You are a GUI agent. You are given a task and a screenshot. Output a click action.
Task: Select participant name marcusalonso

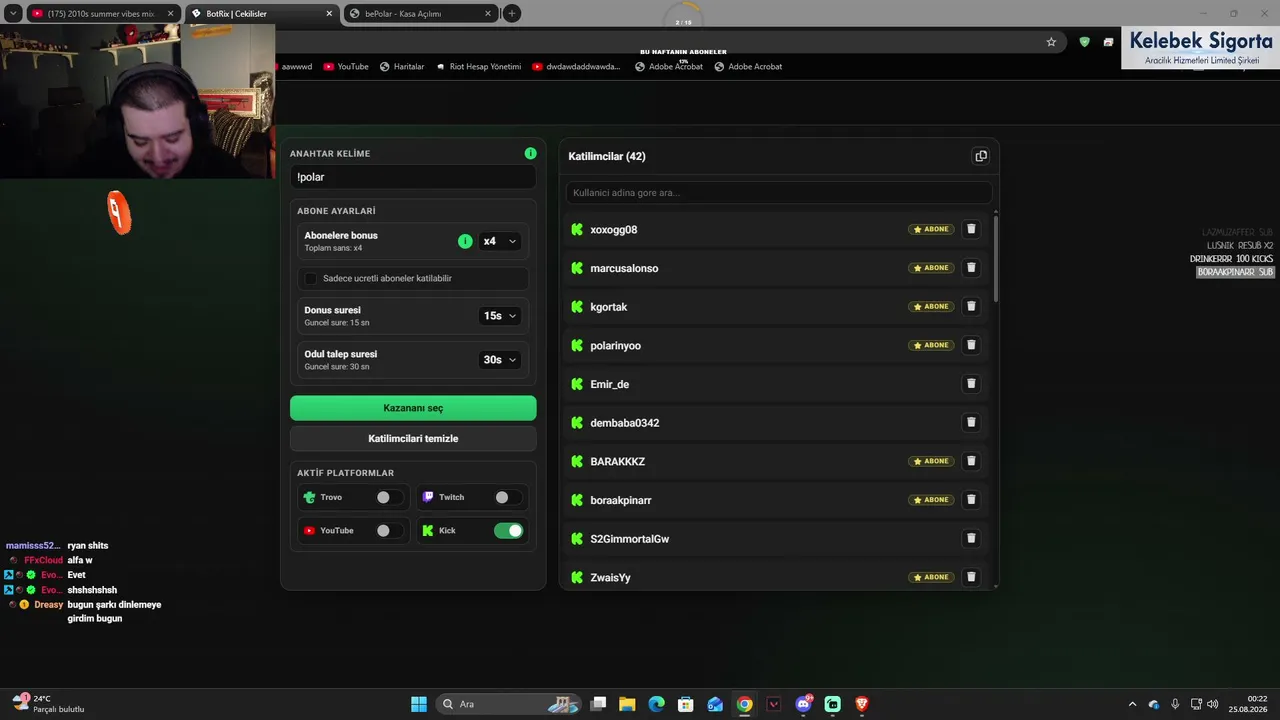point(624,268)
